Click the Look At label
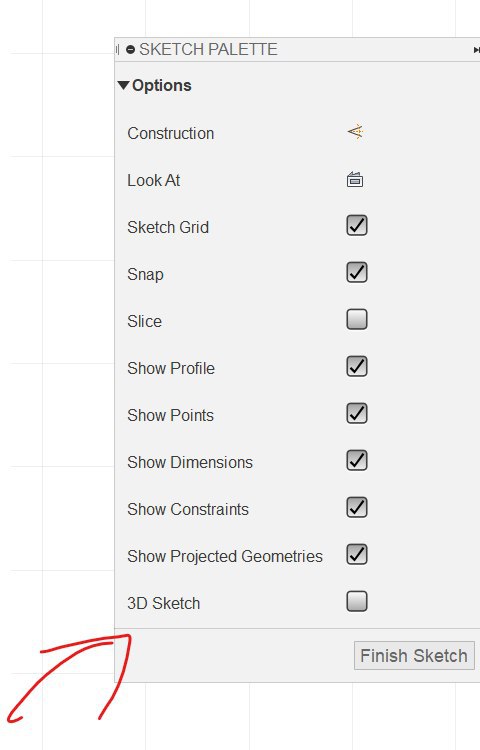 (x=153, y=180)
